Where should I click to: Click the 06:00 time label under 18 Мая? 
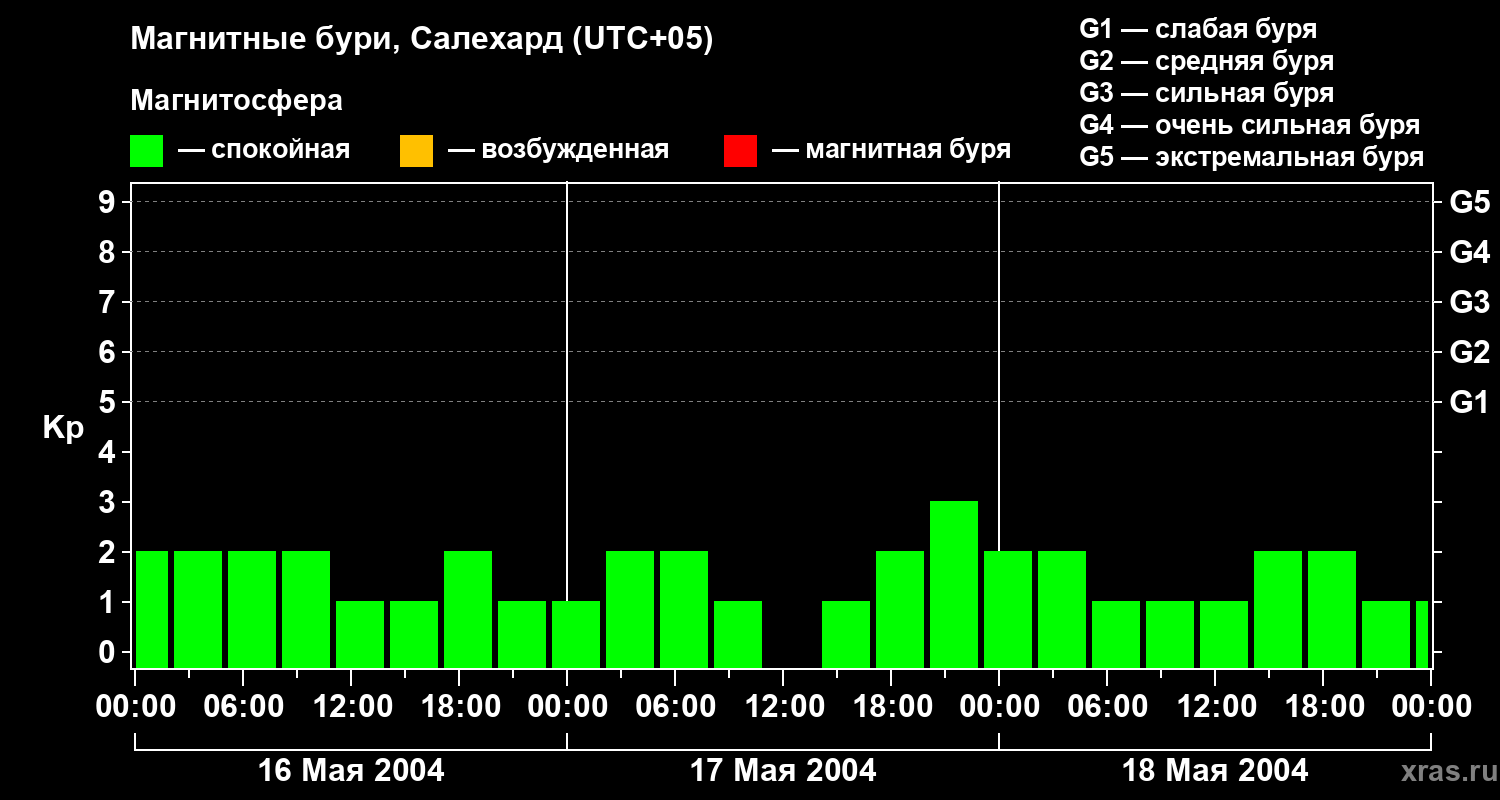point(1107,707)
